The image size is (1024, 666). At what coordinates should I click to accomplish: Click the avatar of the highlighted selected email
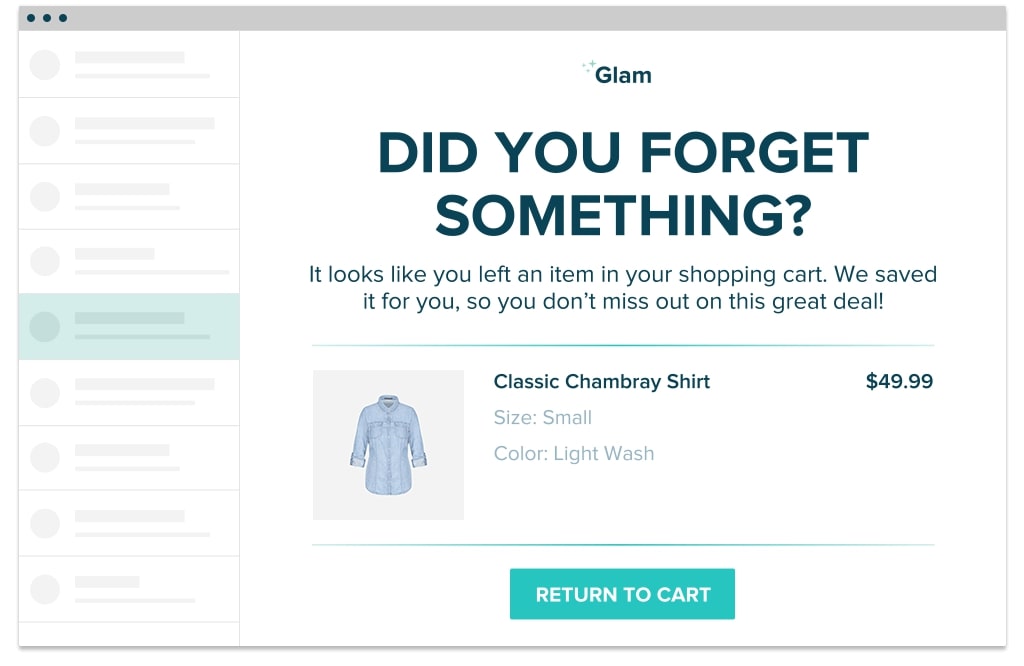(x=45, y=326)
